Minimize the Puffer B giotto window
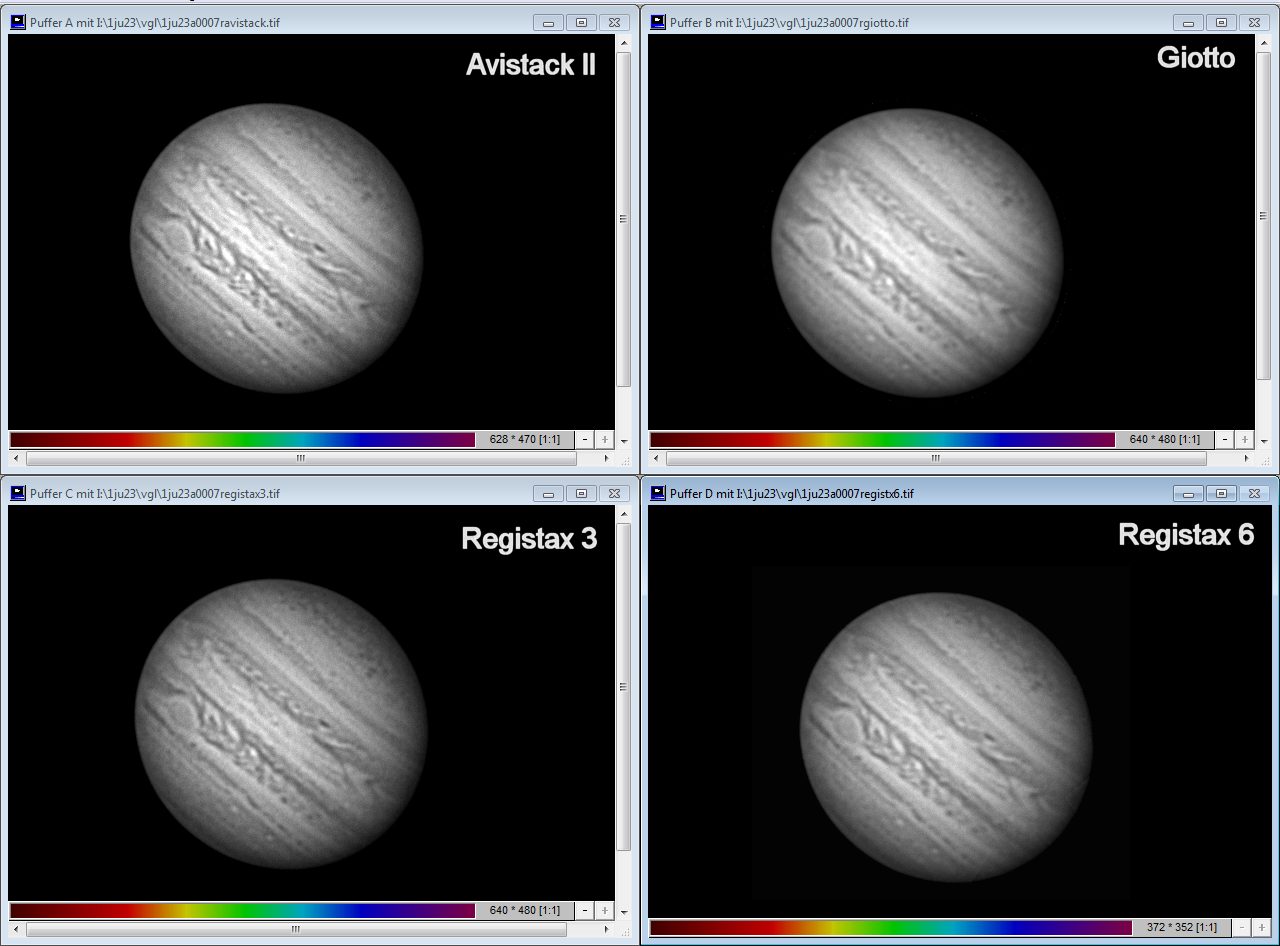The height and width of the screenshot is (946, 1280). point(1188,22)
